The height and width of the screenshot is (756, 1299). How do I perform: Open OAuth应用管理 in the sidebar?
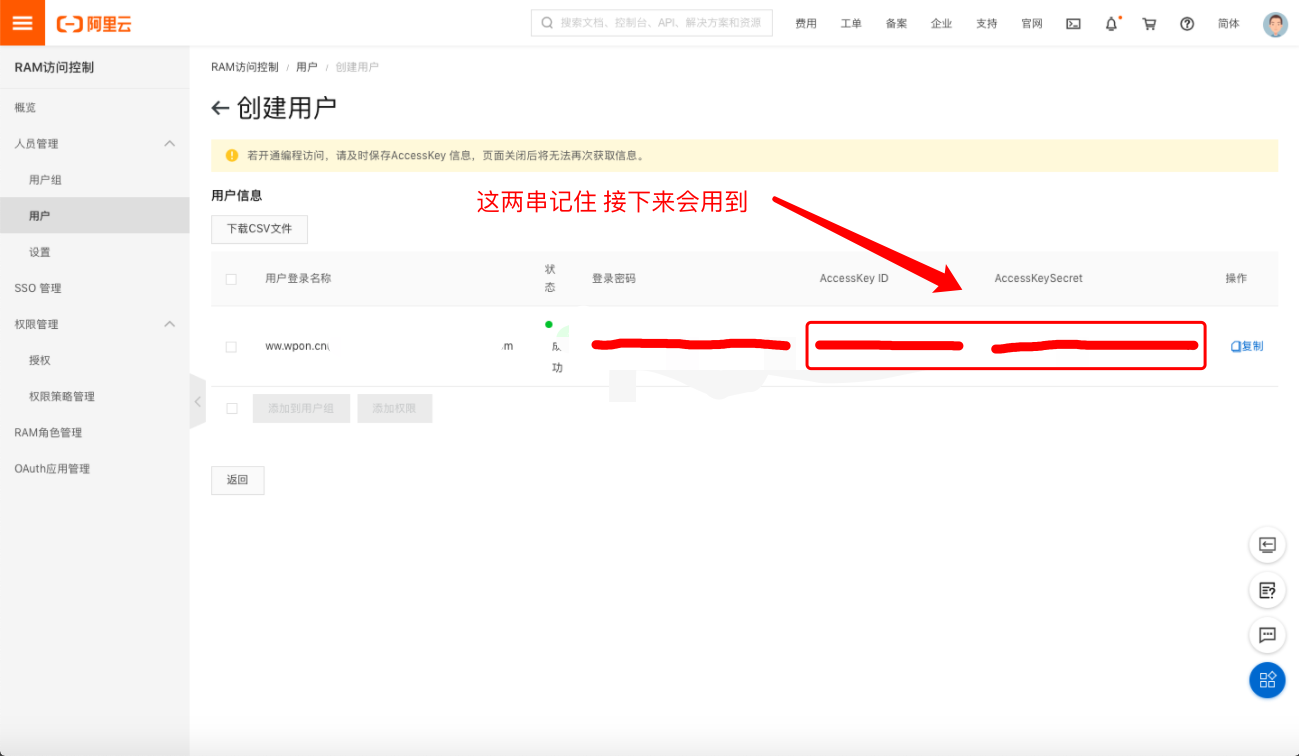(52, 468)
